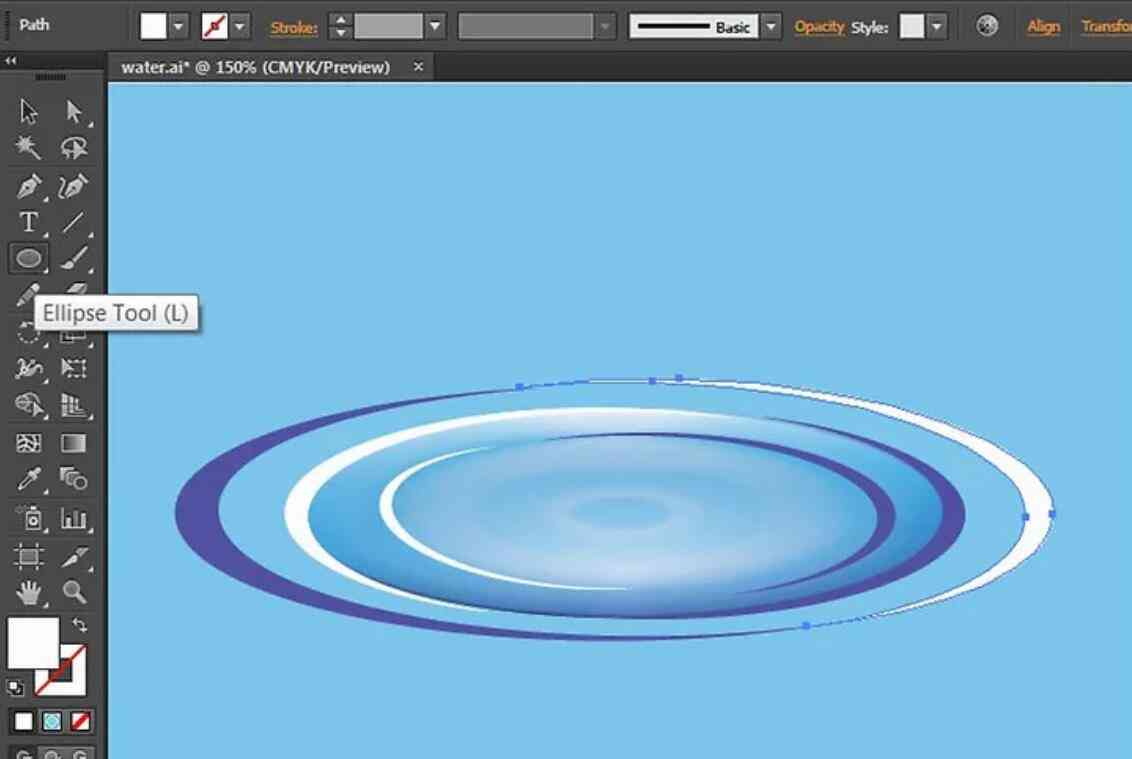The width and height of the screenshot is (1132, 759).
Task: Open the fill color dropdown arrow
Action: coord(178,27)
